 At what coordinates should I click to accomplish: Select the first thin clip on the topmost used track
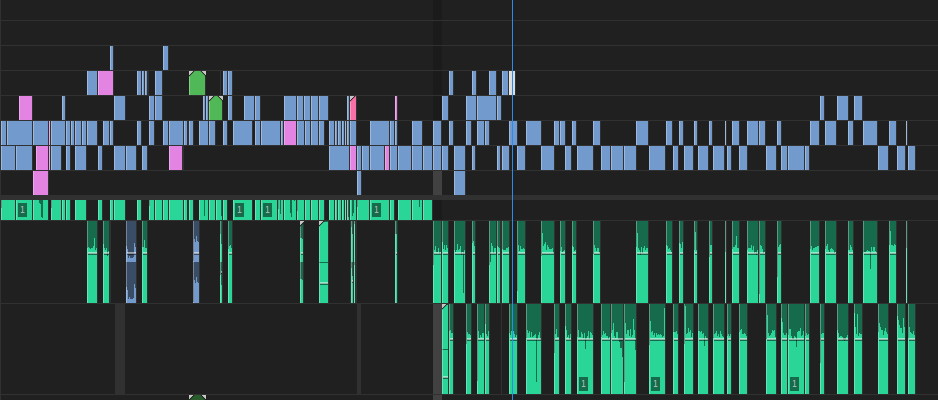(111, 58)
